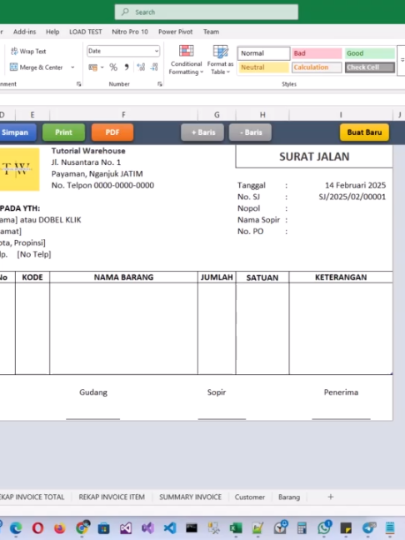The height and width of the screenshot is (540, 405).
Task: Open Conditional Formatting menu
Action: pyautogui.click(x=186, y=60)
